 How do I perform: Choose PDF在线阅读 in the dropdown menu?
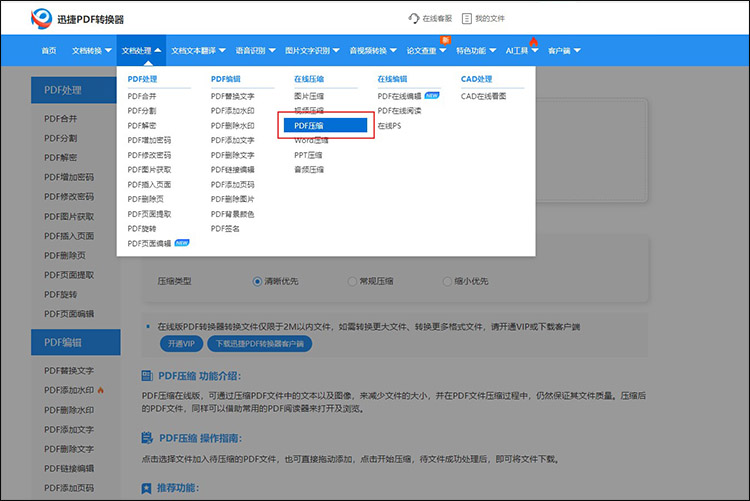pyautogui.click(x=399, y=111)
